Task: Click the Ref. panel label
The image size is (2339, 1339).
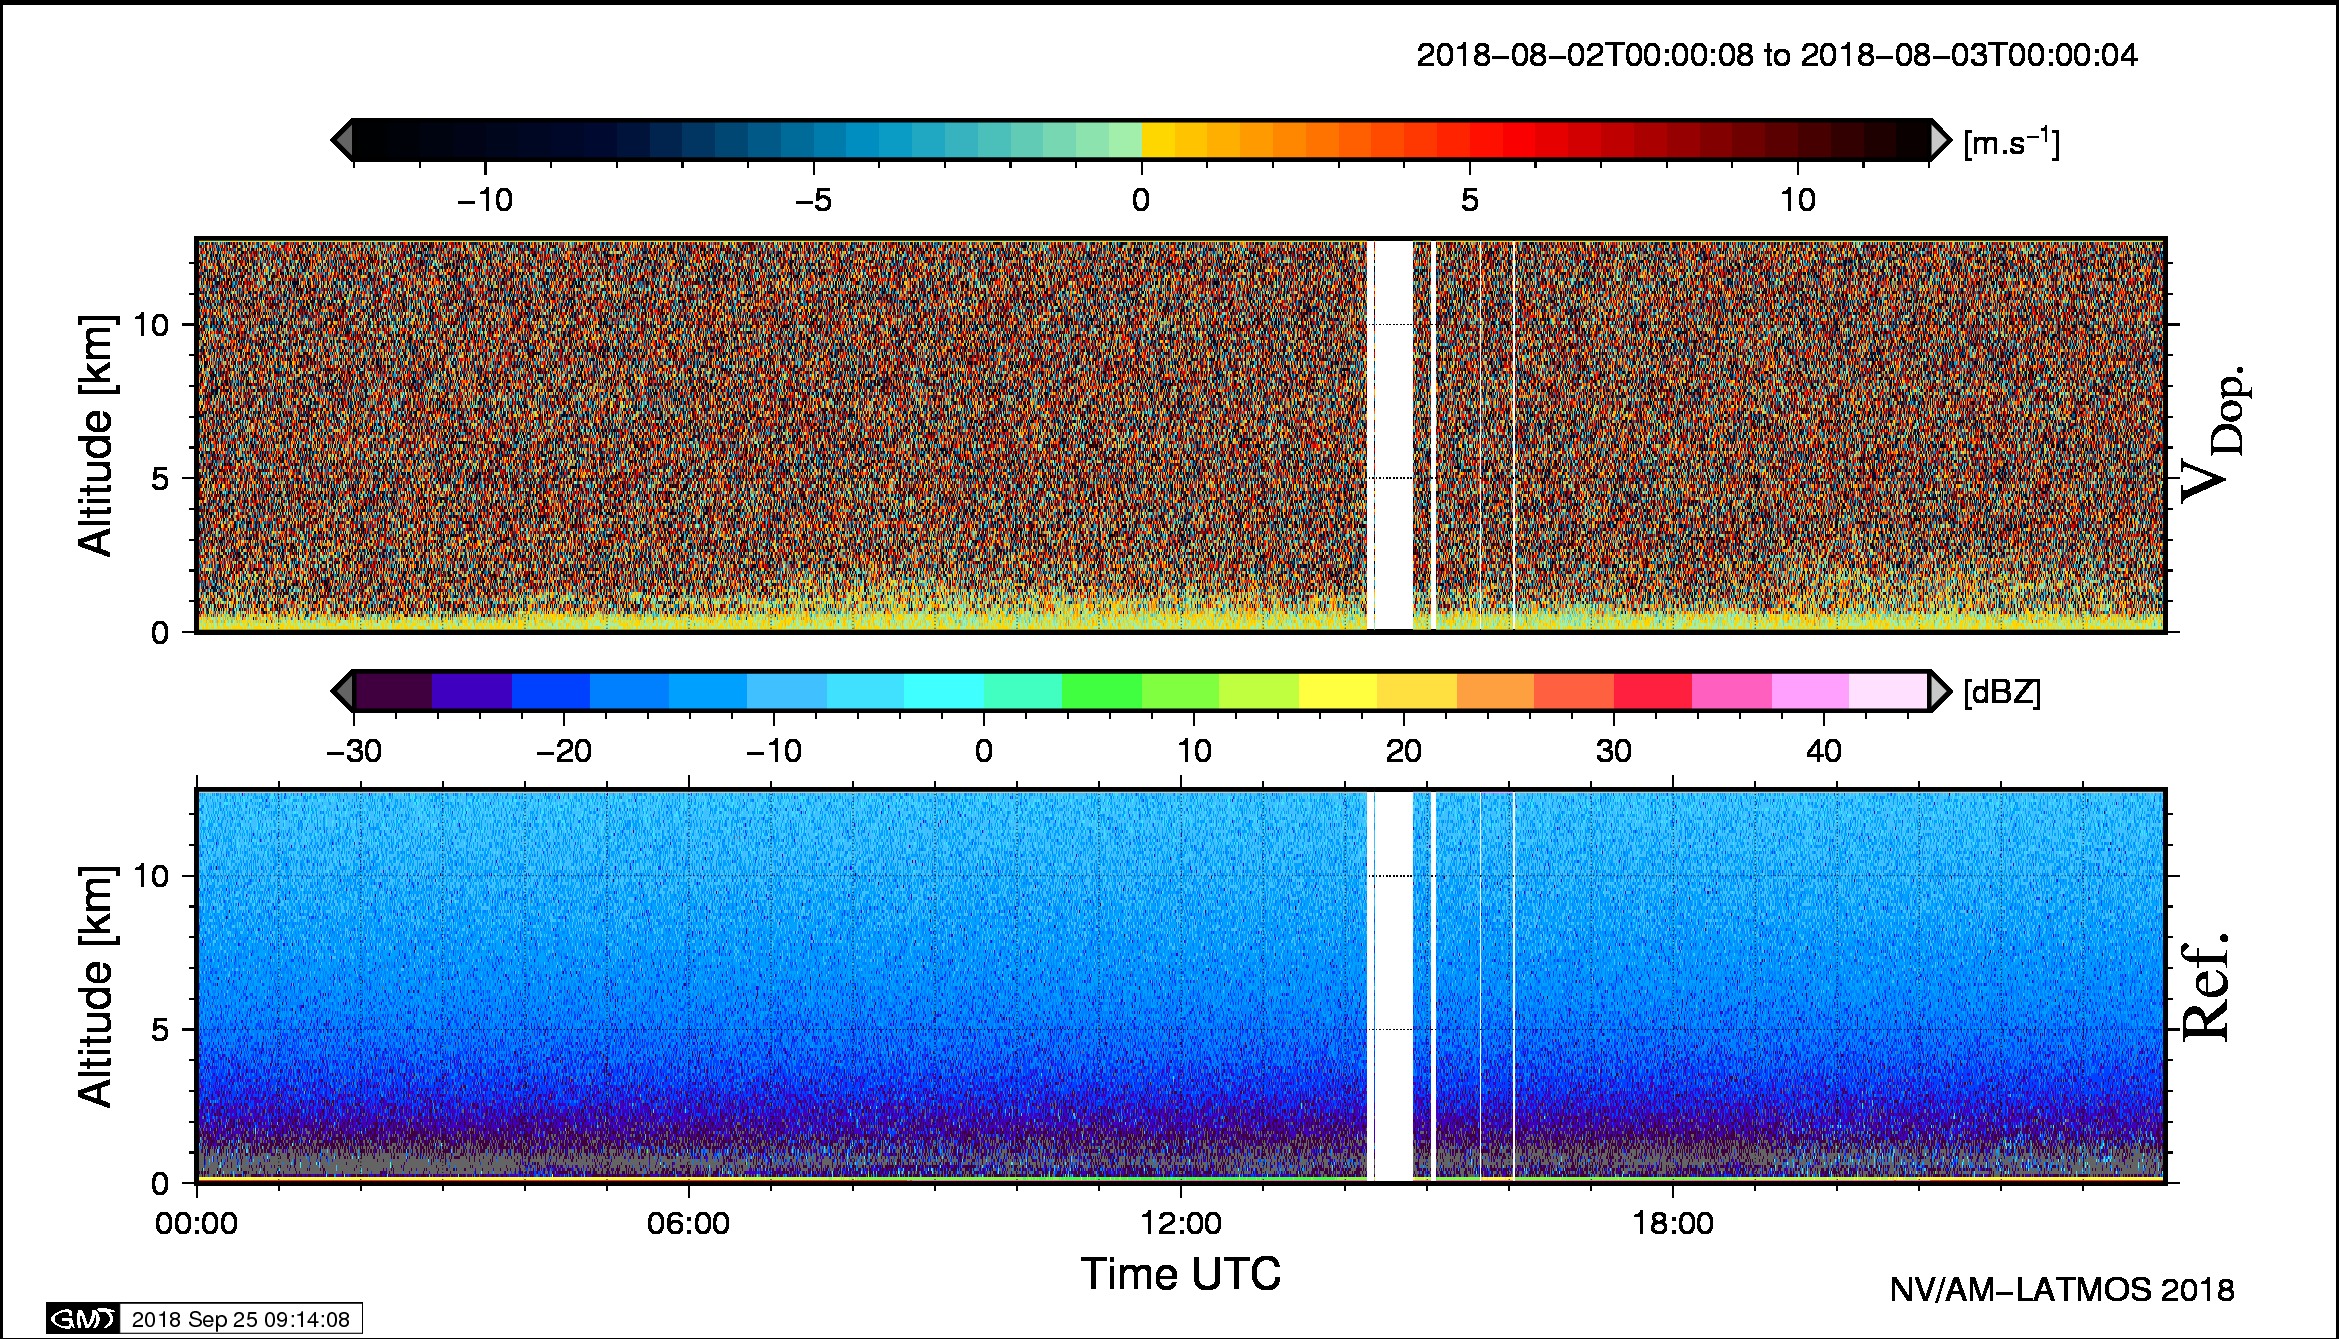Action: click(x=2206, y=986)
